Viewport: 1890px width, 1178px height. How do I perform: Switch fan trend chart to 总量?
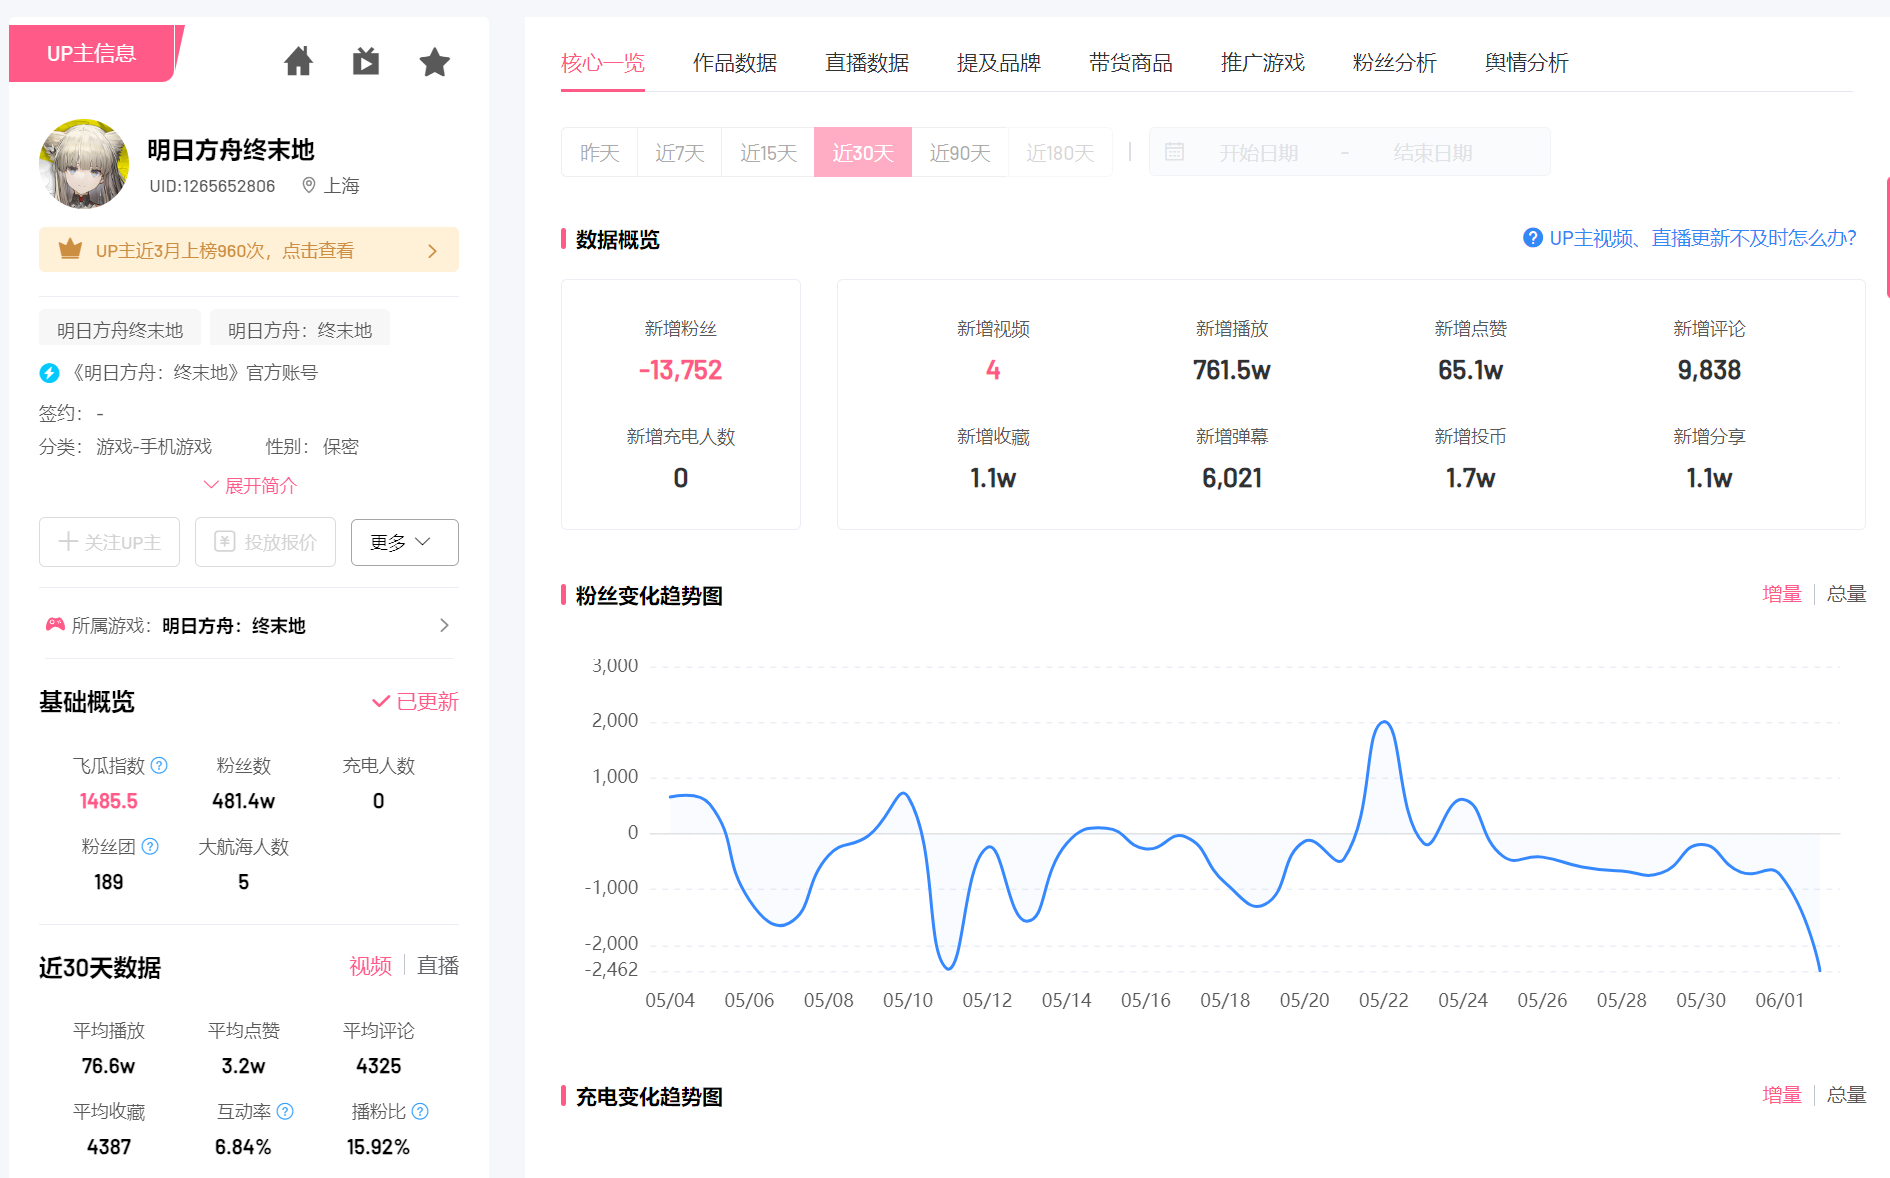1846,594
